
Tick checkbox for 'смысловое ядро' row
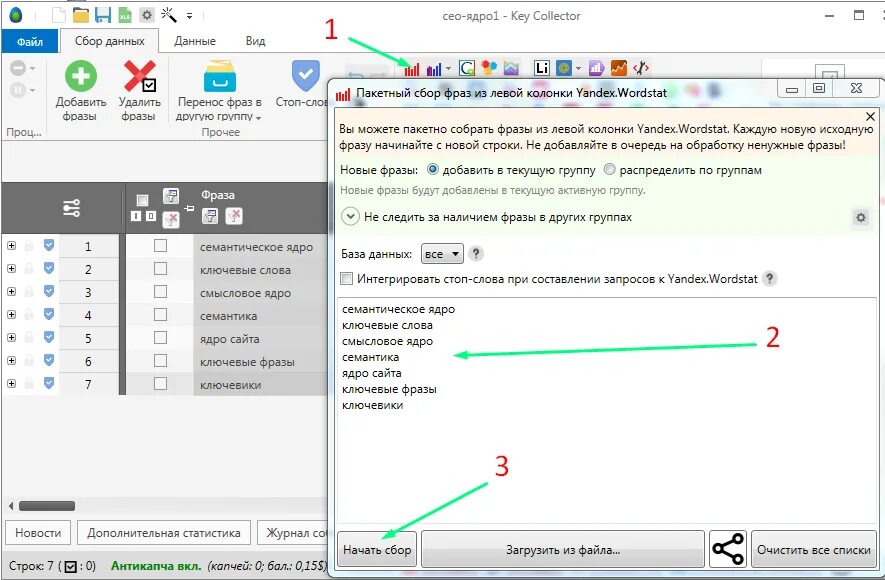[x=160, y=292]
